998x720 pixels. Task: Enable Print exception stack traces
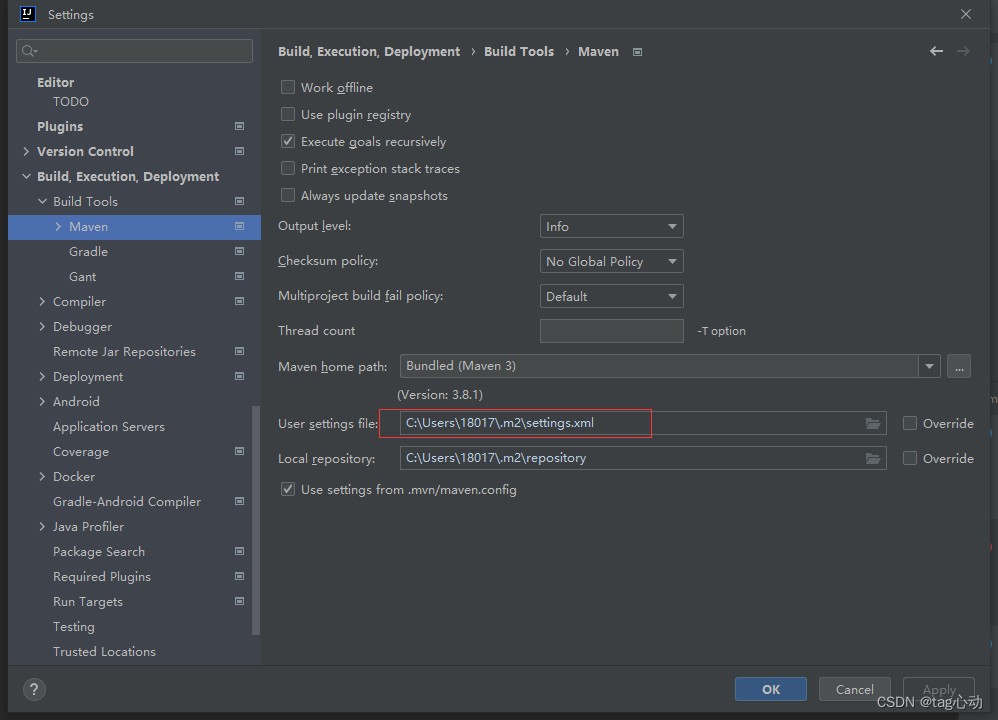(x=288, y=168)
